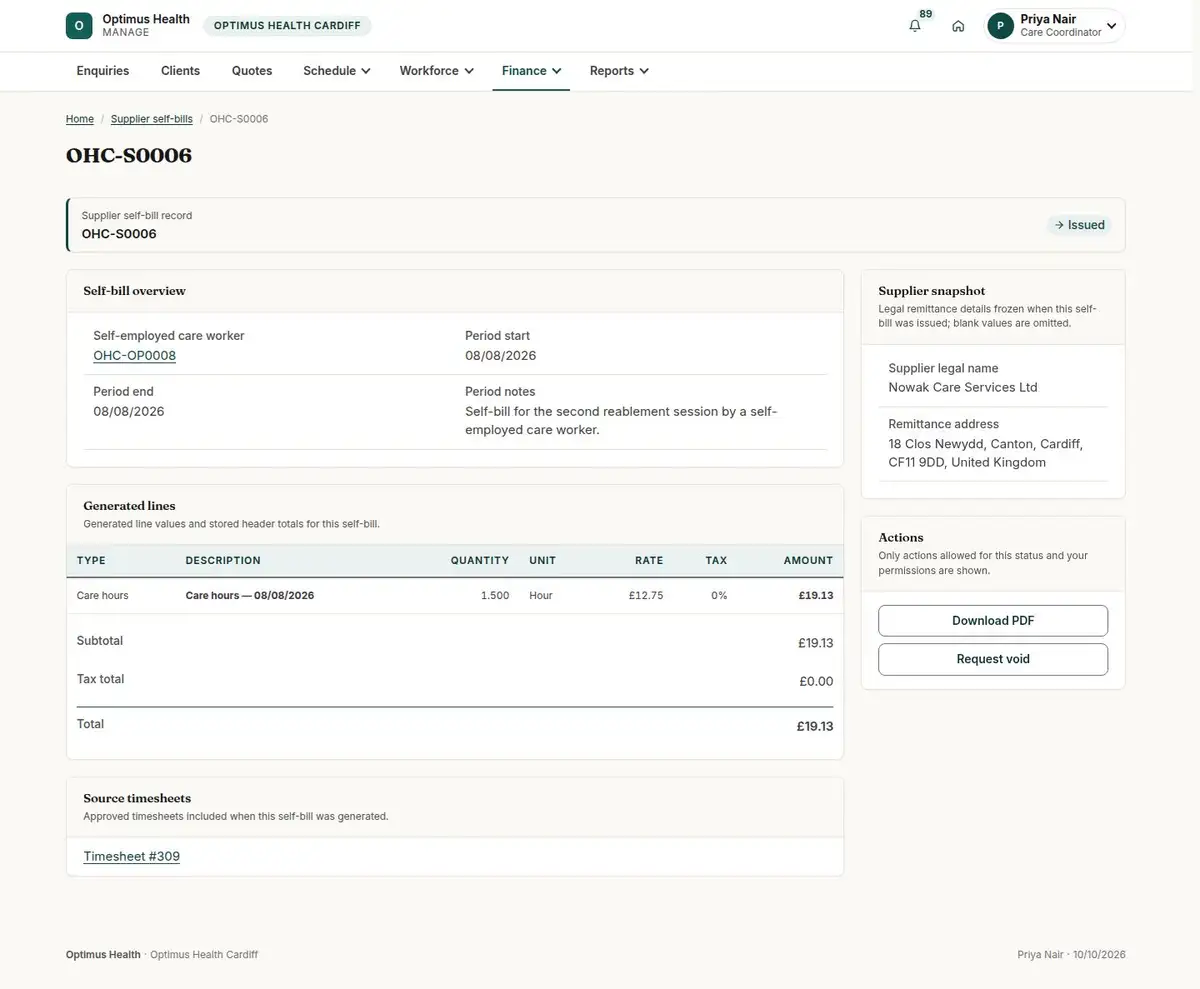Open Timesheet #309 link
The height and width of the screenshot is (989, 1200).
[132, 857]
